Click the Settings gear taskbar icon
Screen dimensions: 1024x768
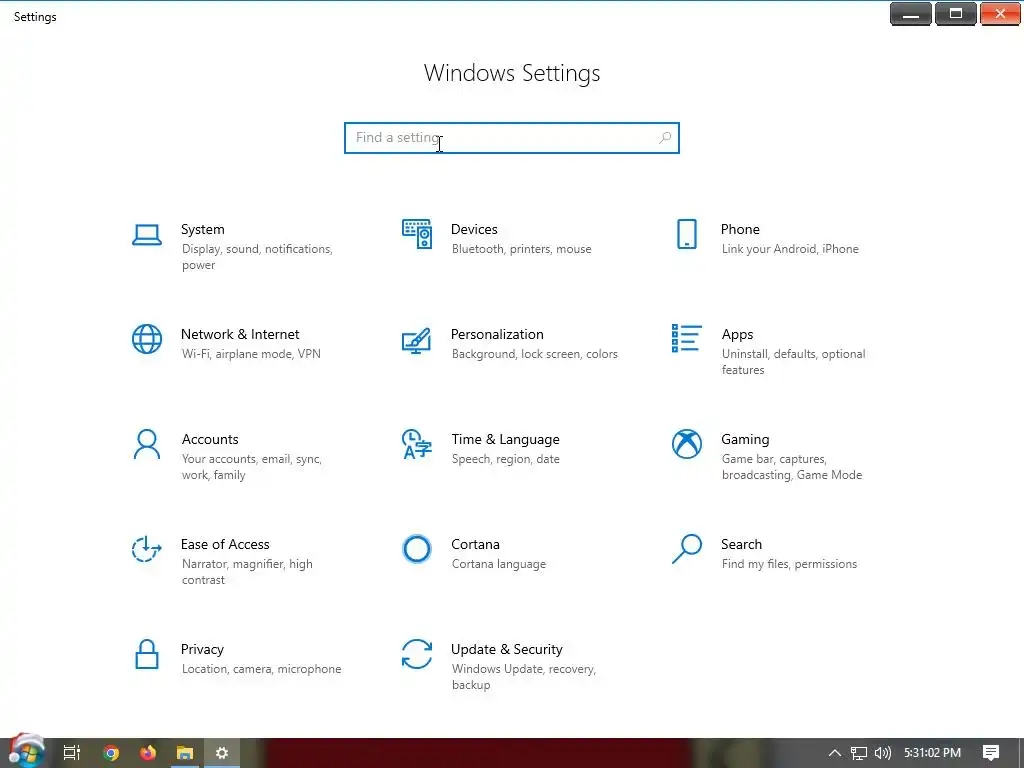[x=222, y=753]
